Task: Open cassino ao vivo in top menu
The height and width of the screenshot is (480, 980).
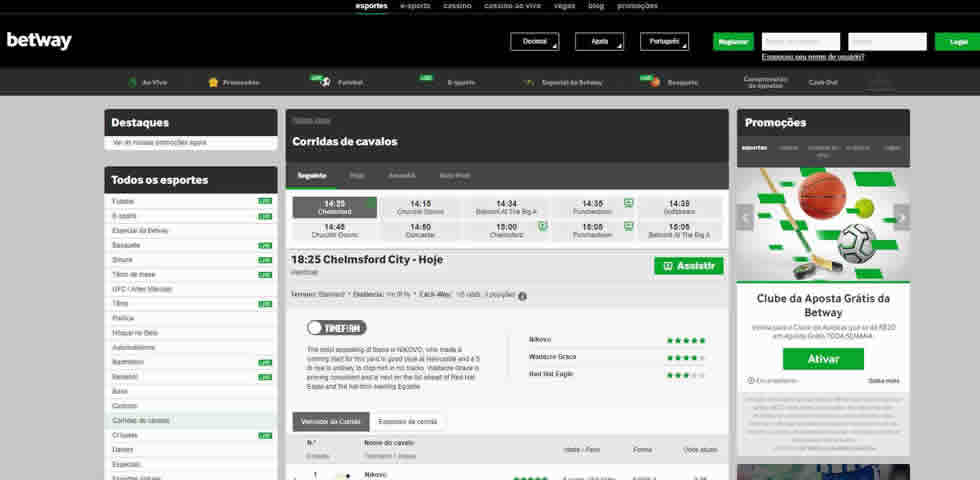Action: (512, 6)
